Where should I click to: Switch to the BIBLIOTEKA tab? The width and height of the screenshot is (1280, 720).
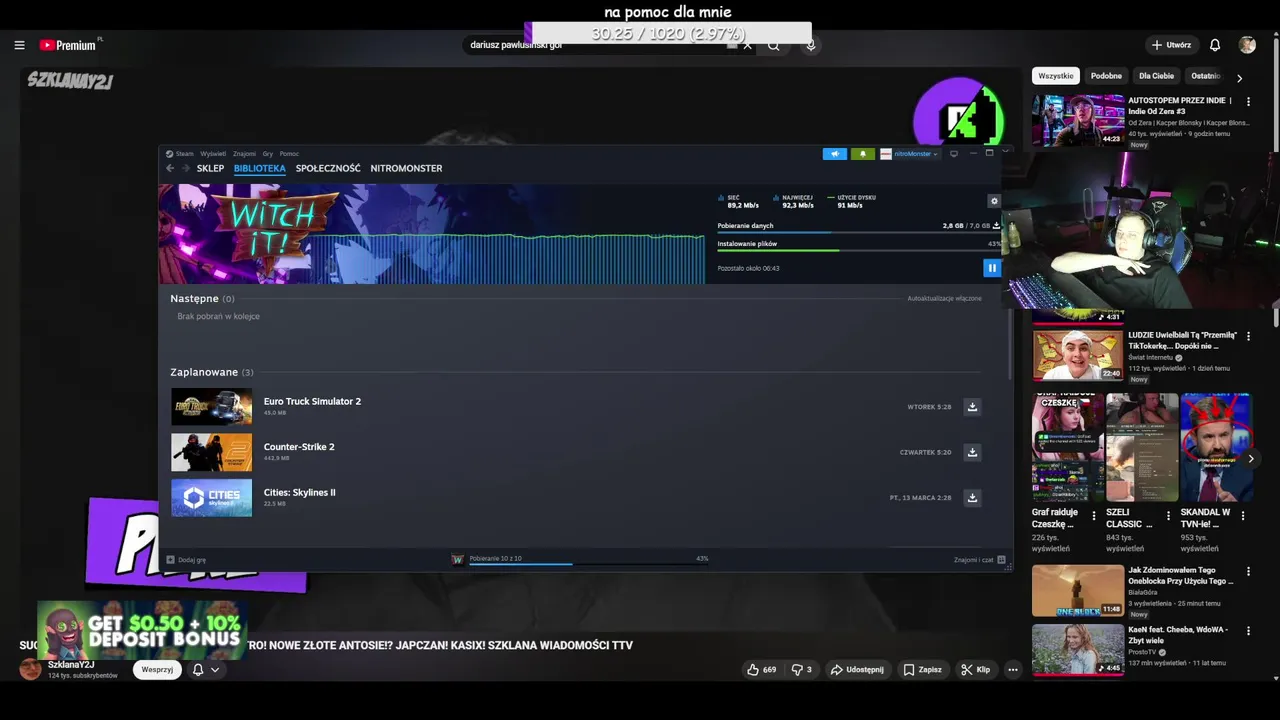260,168
